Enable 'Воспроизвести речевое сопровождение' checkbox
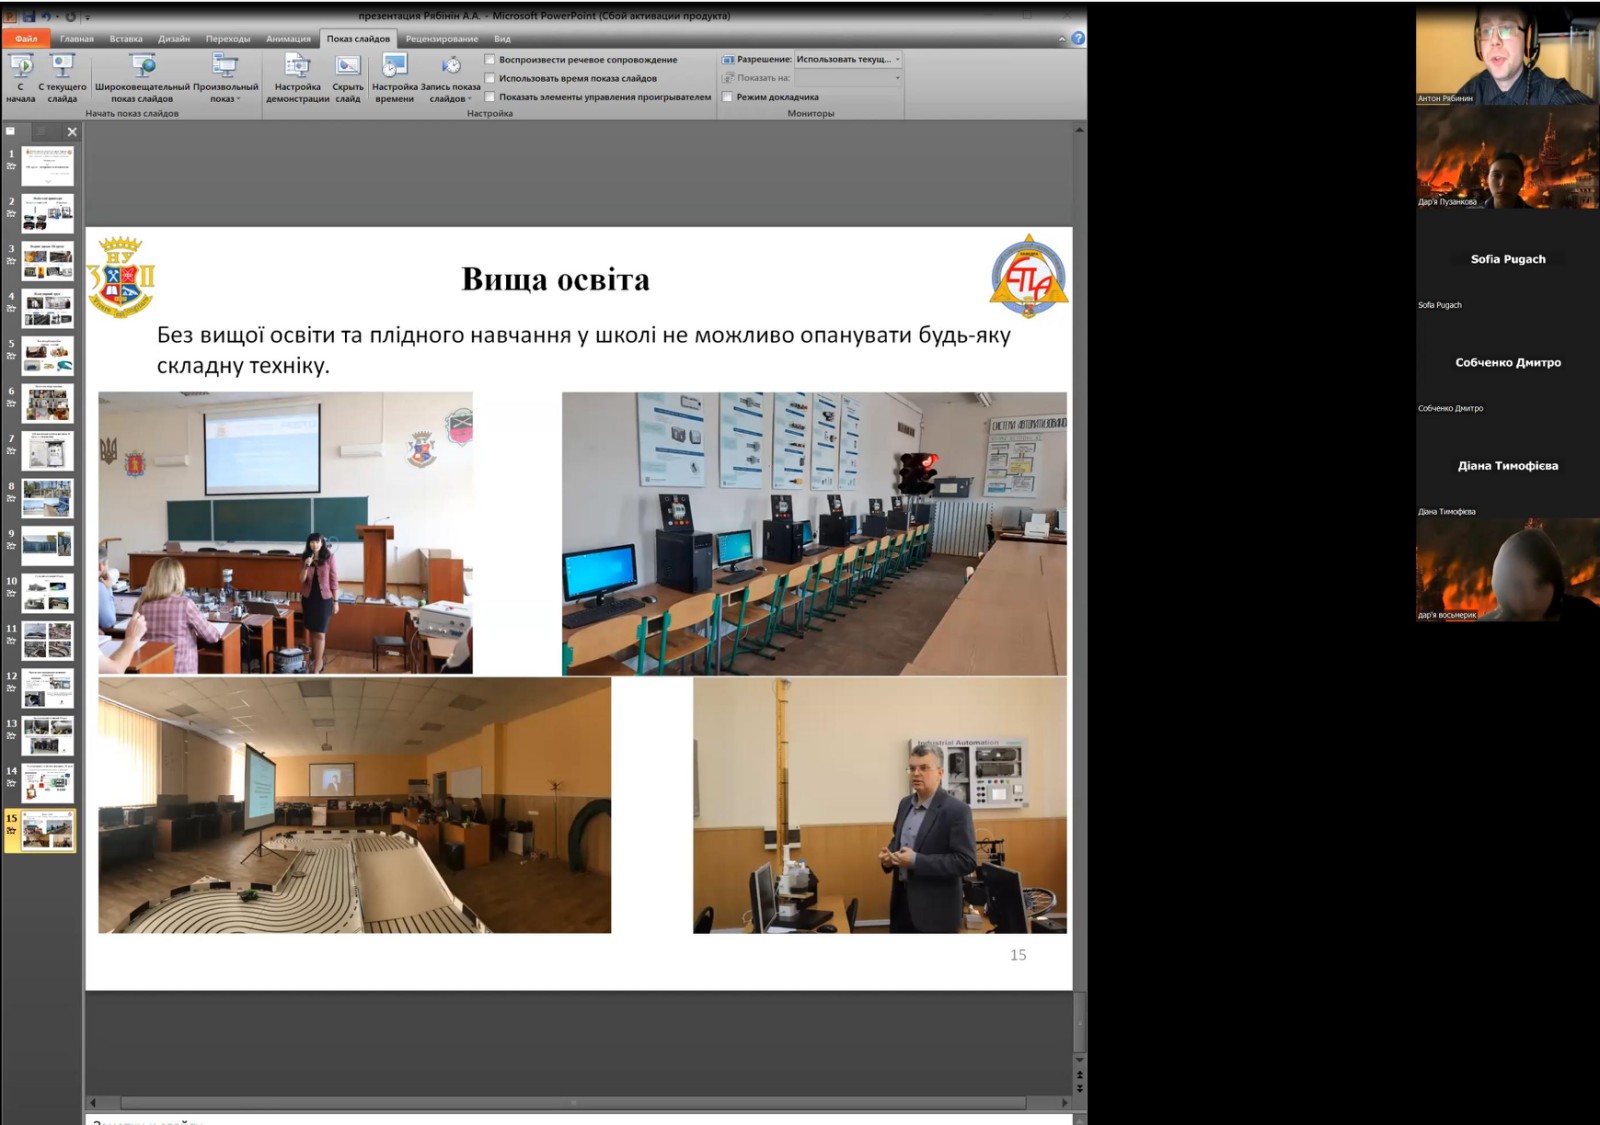The image size is (1600, 1125). (490, 60)
